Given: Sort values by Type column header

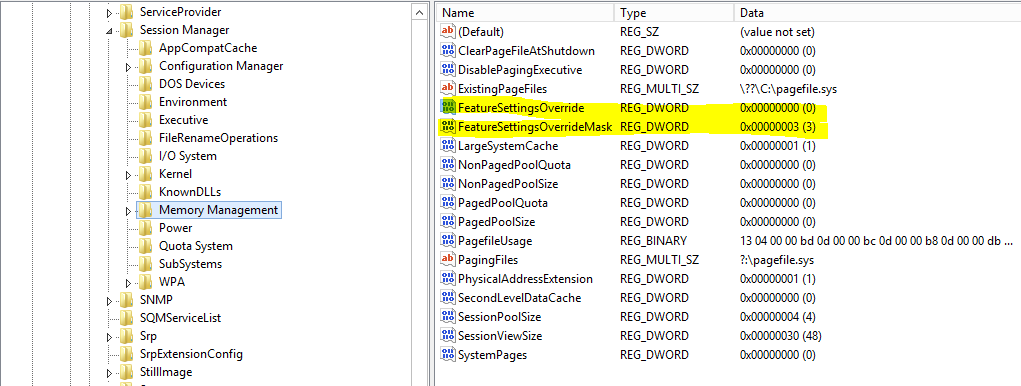Looking at the screenshot, I should click(674, 12).
